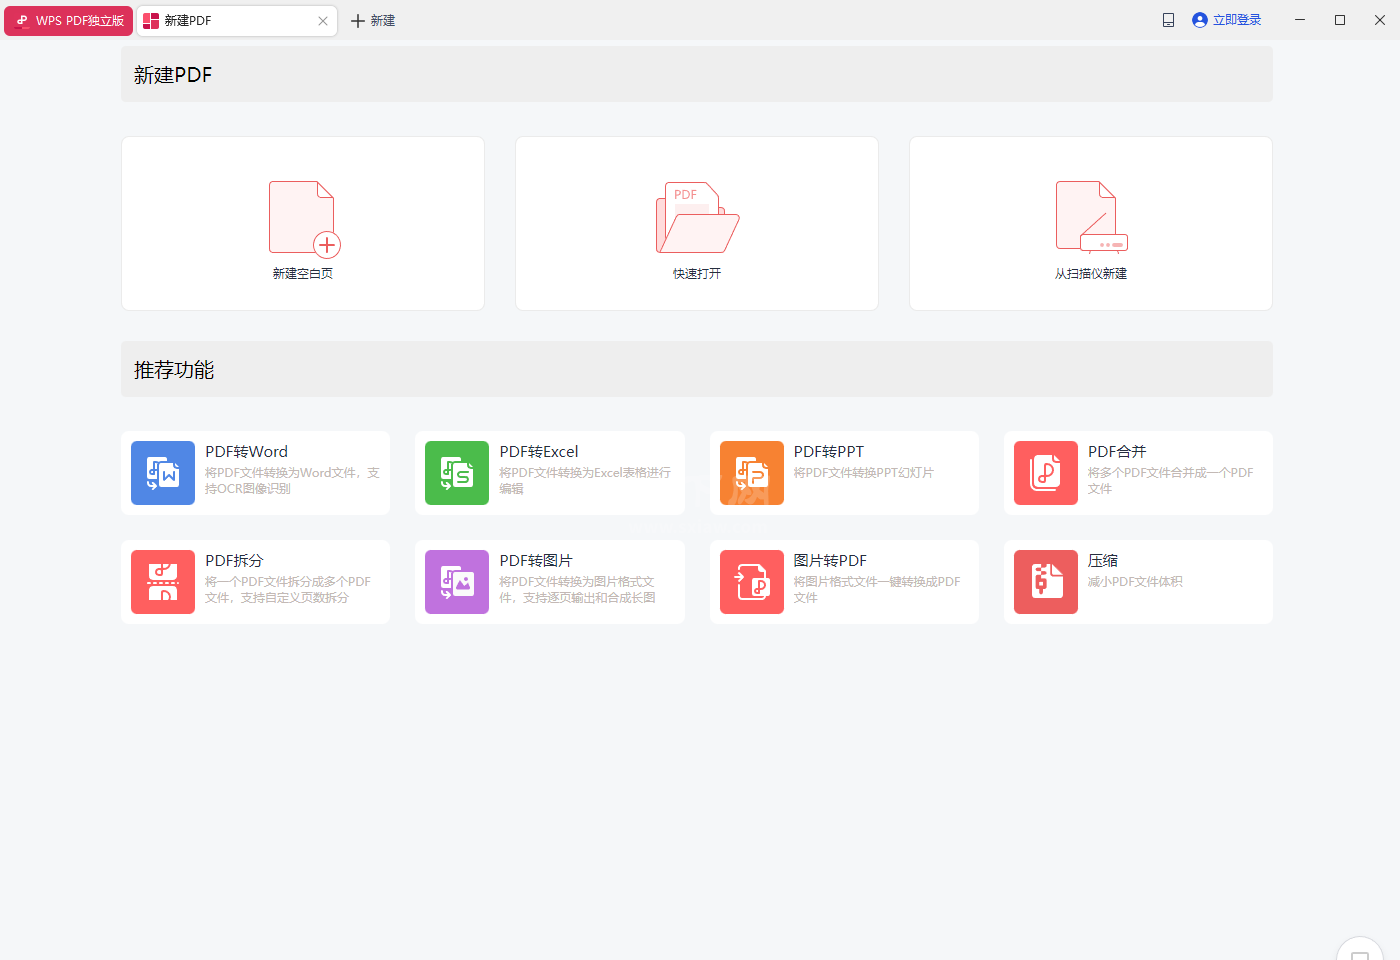Click the 从扫描仪新建 label

[1091, 273]
